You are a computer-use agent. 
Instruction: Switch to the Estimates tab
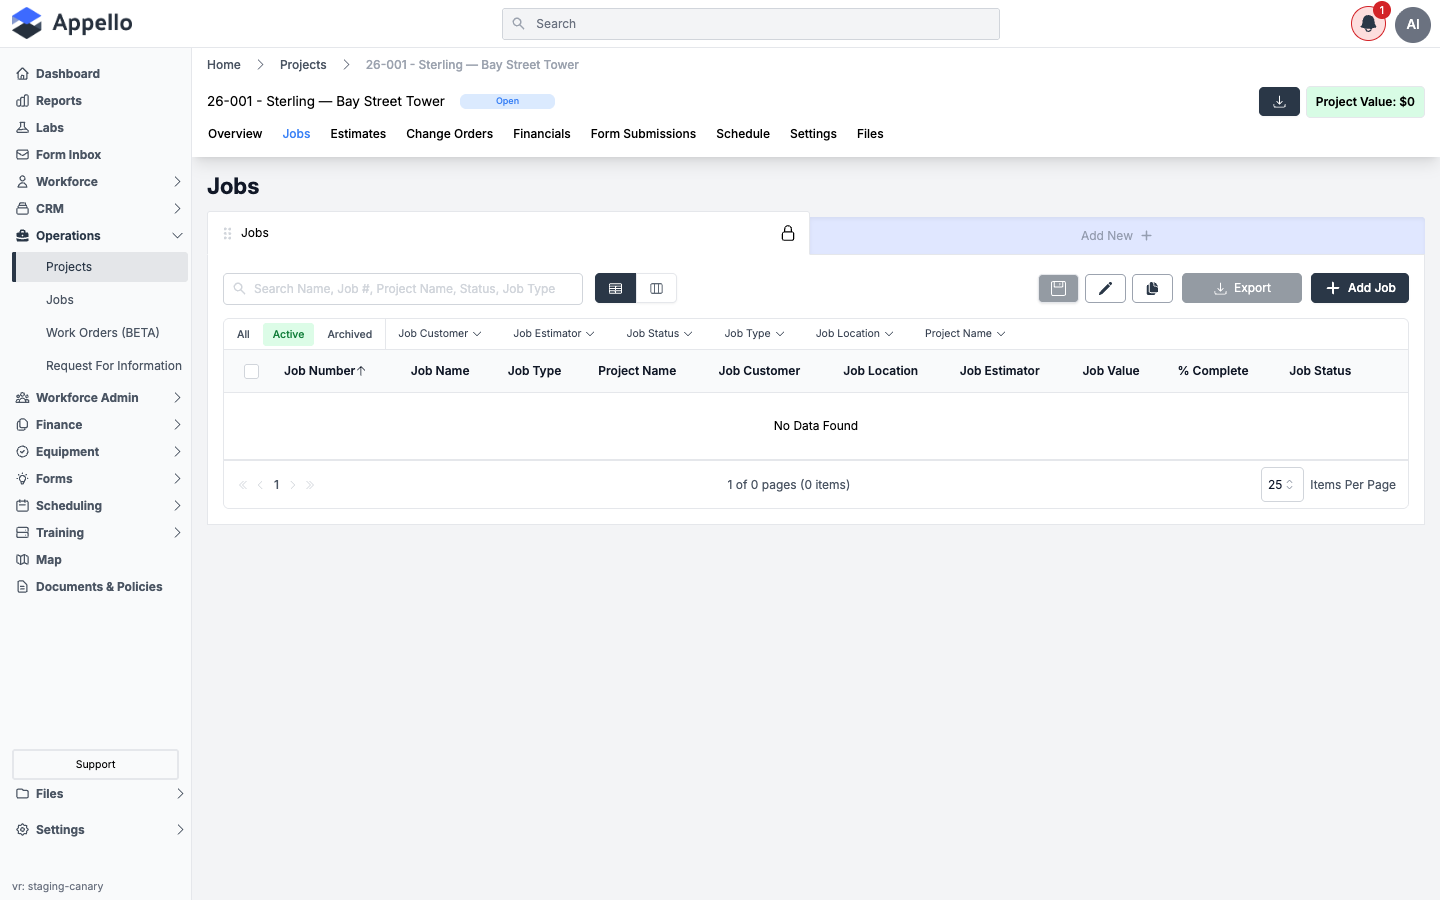[358, 134]
